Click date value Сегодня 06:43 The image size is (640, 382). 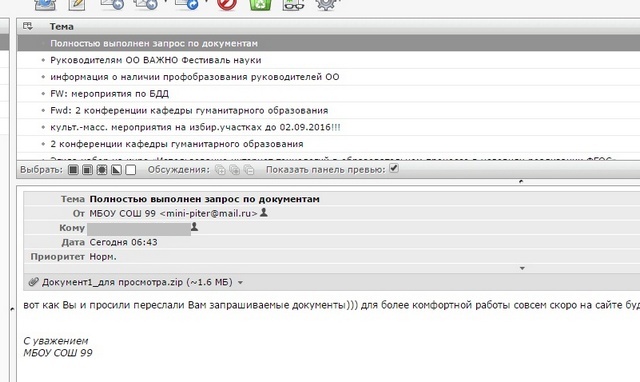tap(123, 242)
